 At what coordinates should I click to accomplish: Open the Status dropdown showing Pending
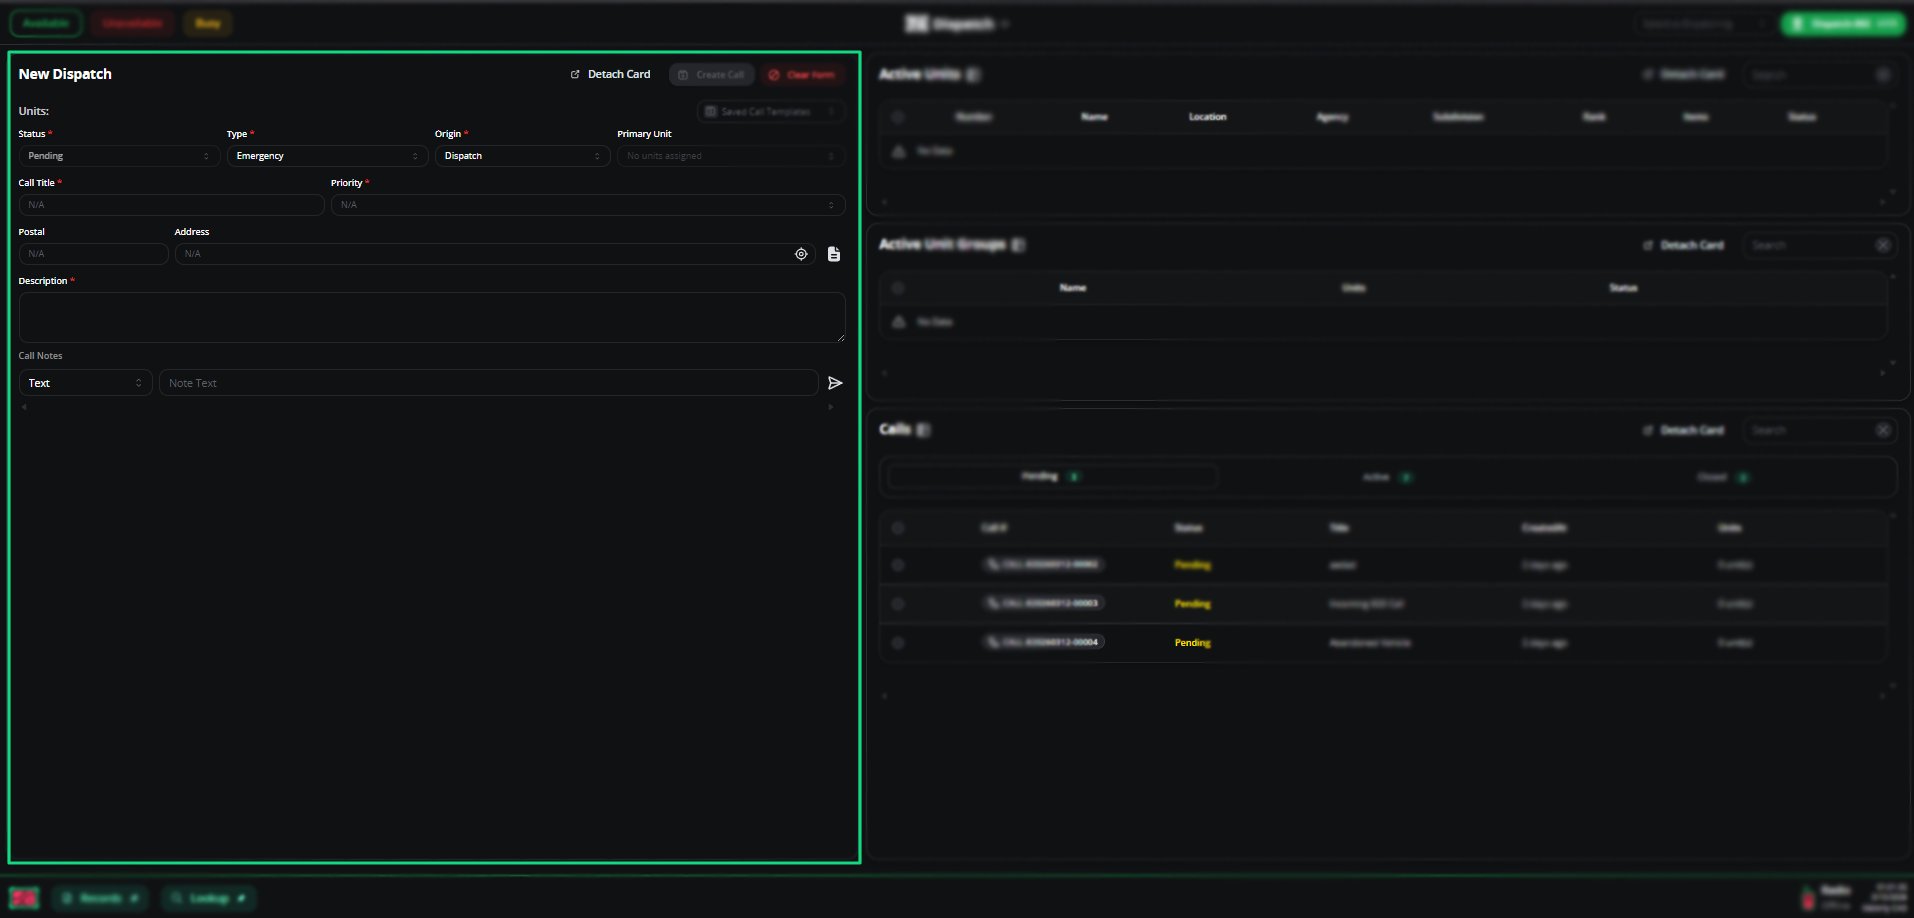tap(119, 156)
